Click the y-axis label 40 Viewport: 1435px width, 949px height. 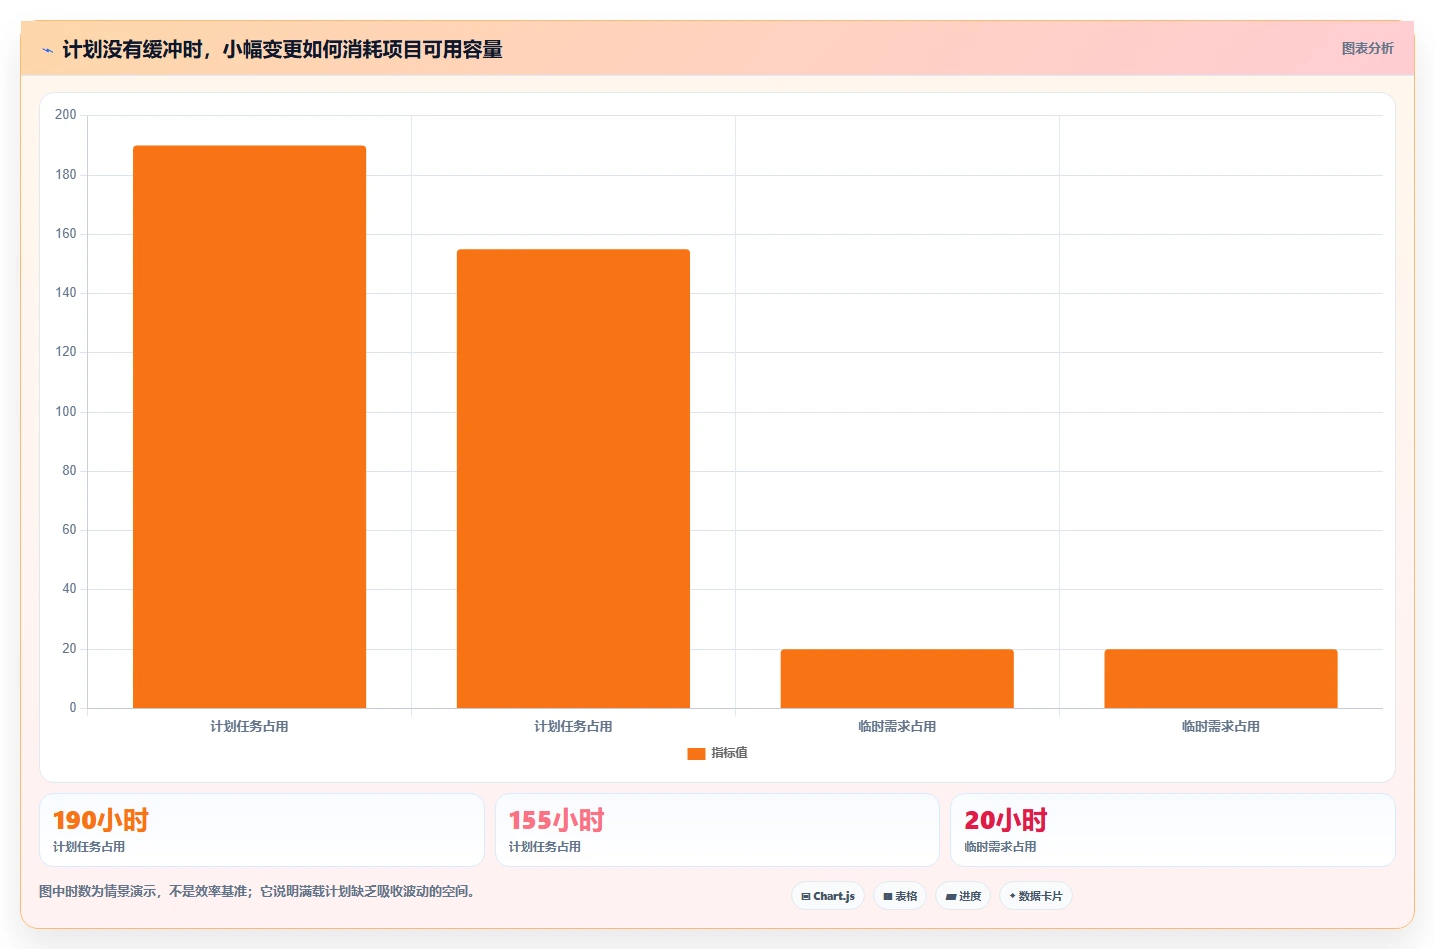(69, 589)
